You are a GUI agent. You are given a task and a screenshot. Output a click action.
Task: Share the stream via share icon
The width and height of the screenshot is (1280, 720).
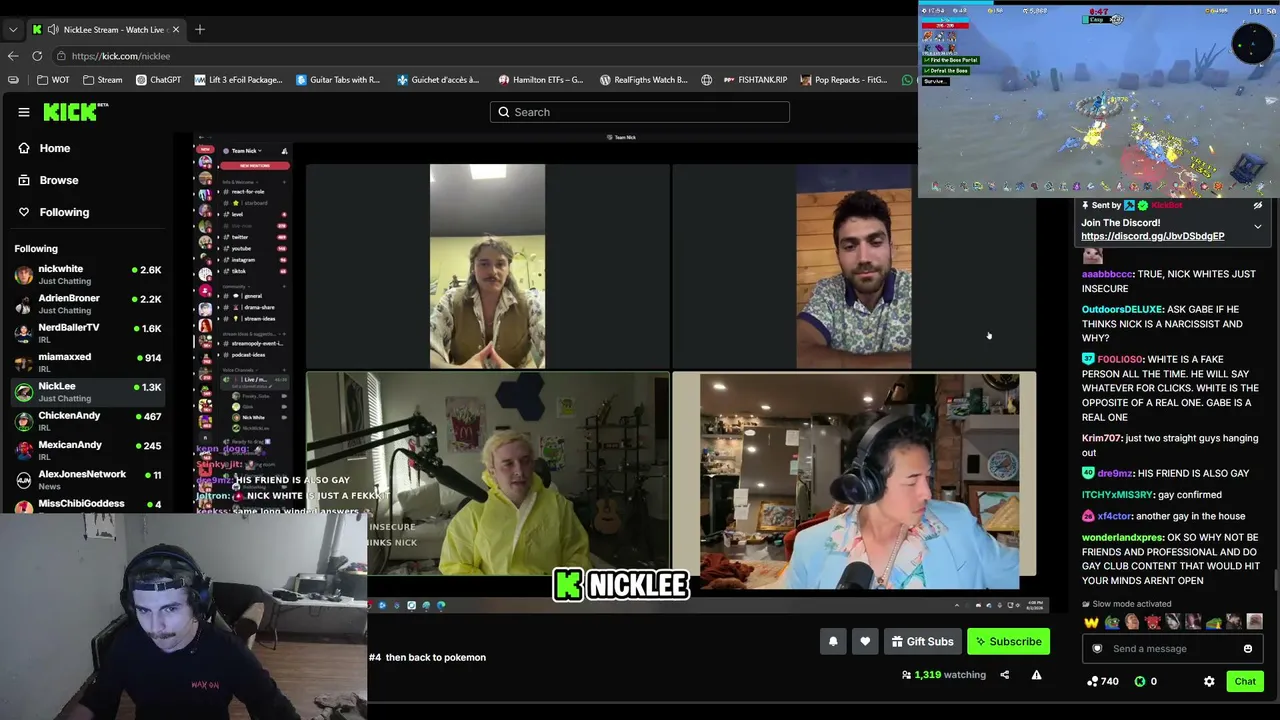tap(1004, 675)
